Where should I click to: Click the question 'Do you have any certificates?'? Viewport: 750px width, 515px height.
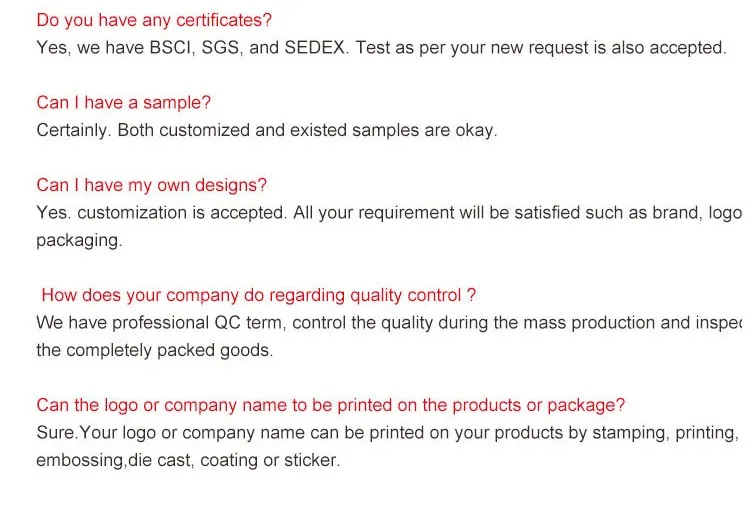click(x=154, y=20)
